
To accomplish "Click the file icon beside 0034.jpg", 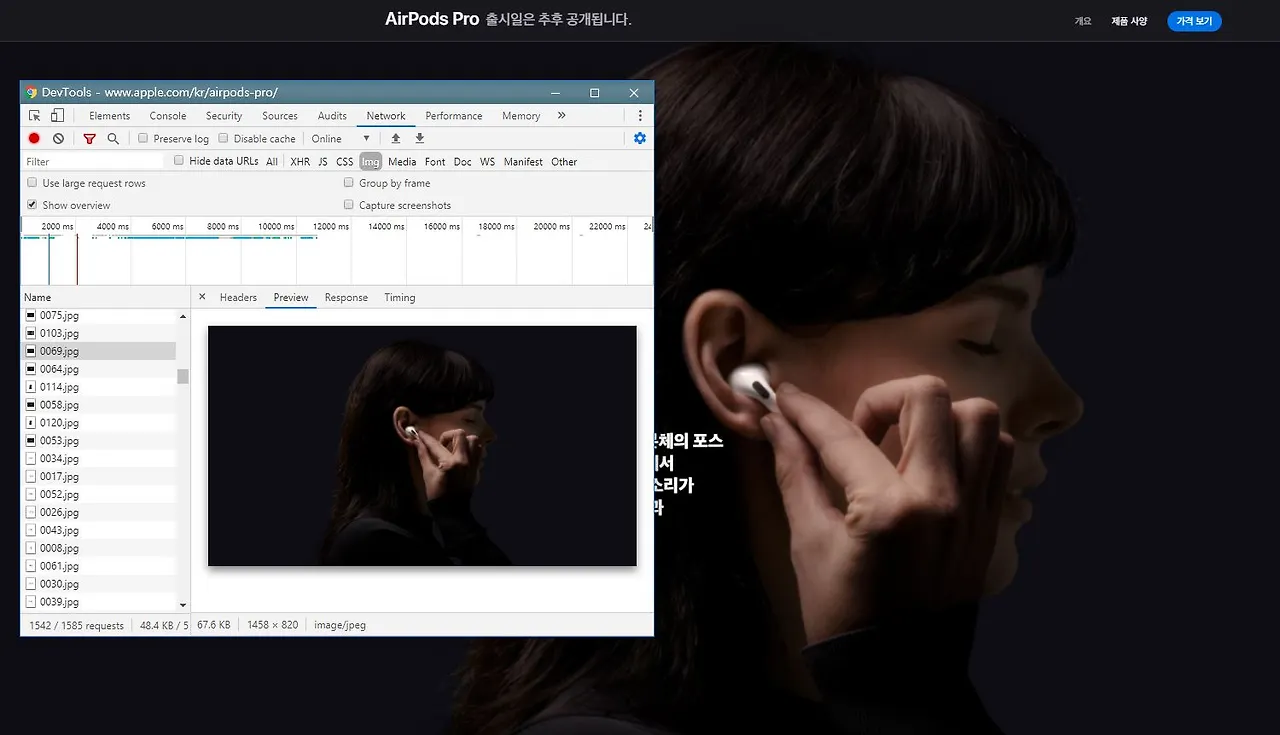I will tap(30, 459).
